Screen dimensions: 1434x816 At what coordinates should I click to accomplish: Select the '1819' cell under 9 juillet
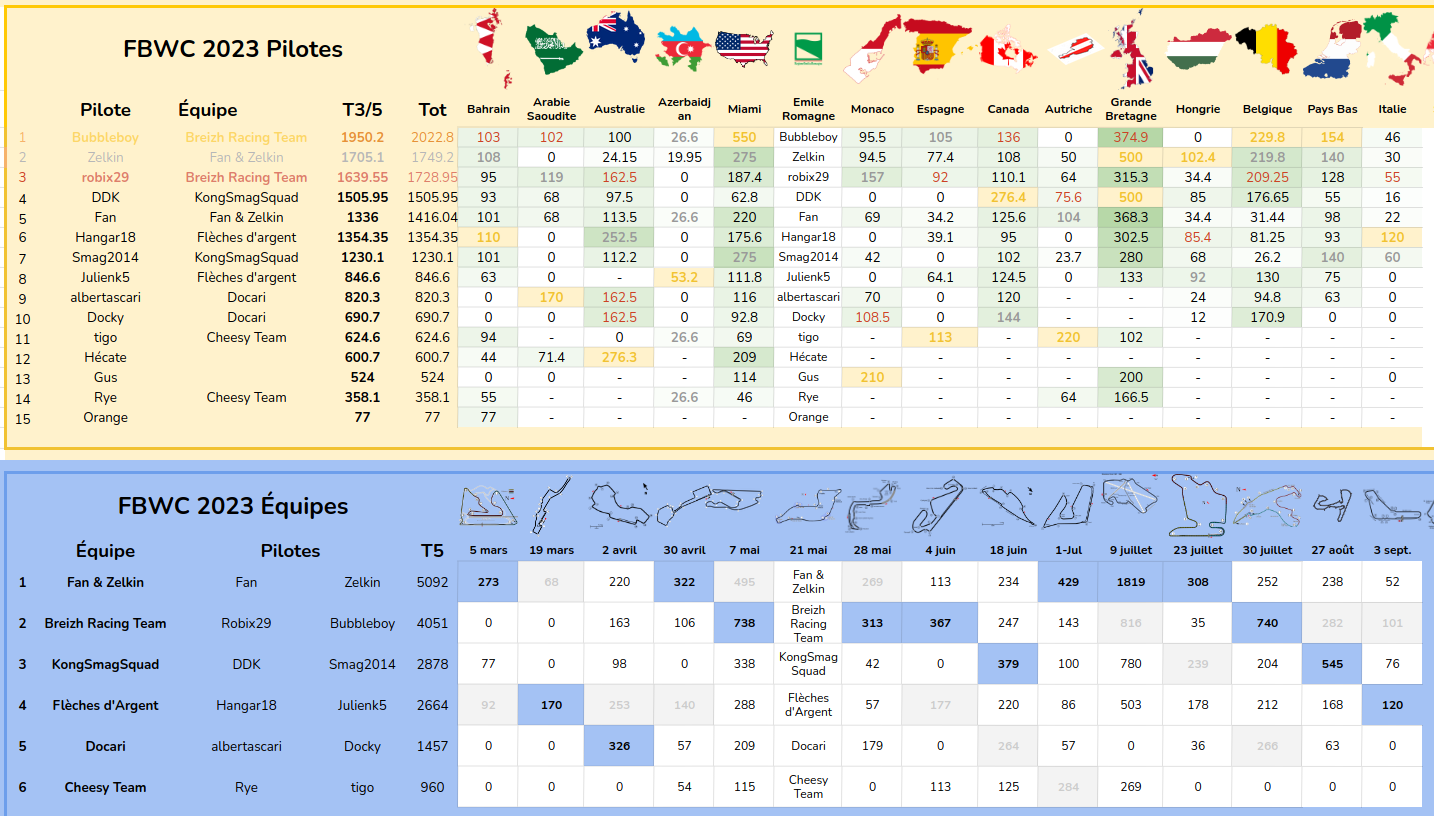coord(1130,582)
